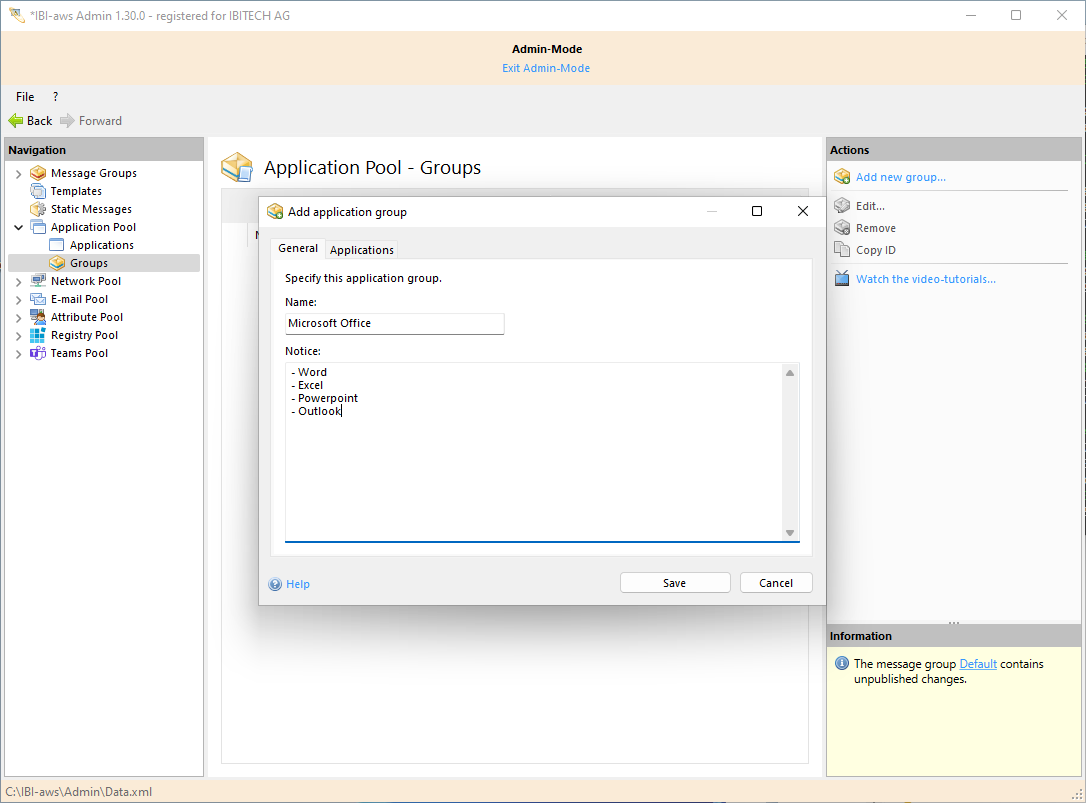This screenshot has height=803, width=1086.
Task: Click the Registry Pool icon
Action: 38,335
